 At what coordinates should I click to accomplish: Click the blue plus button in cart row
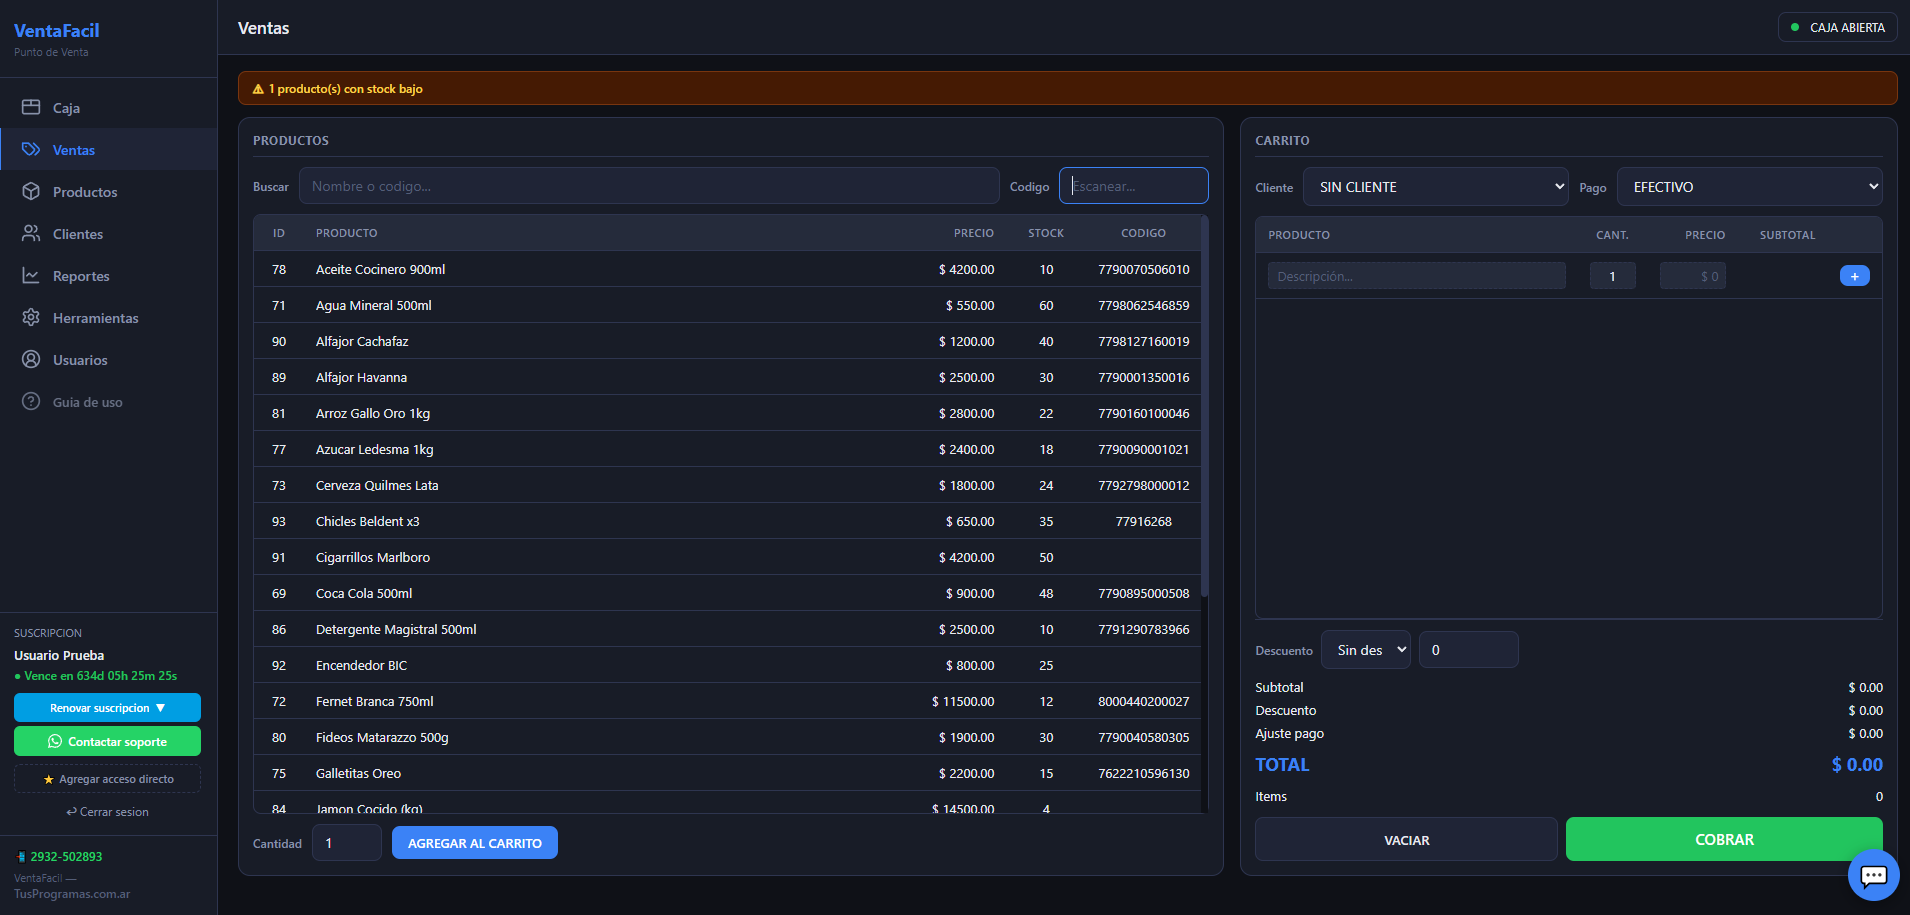click(x=1854, y=276)
